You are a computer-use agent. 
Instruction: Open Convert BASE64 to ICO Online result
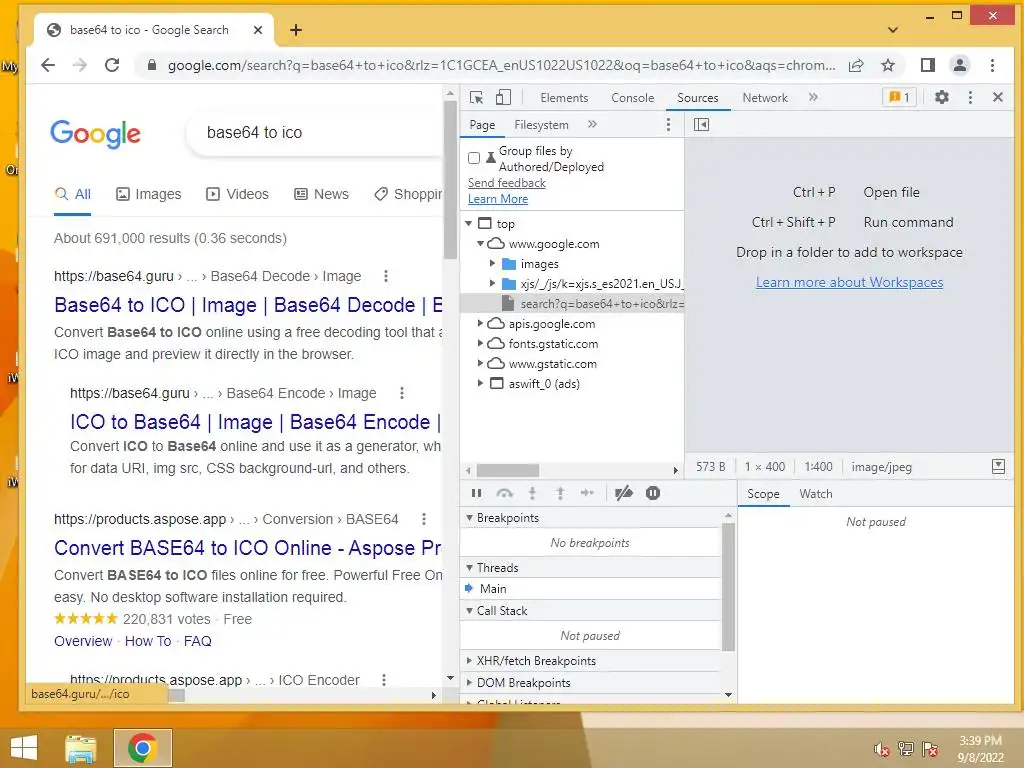tap(248, 548)
